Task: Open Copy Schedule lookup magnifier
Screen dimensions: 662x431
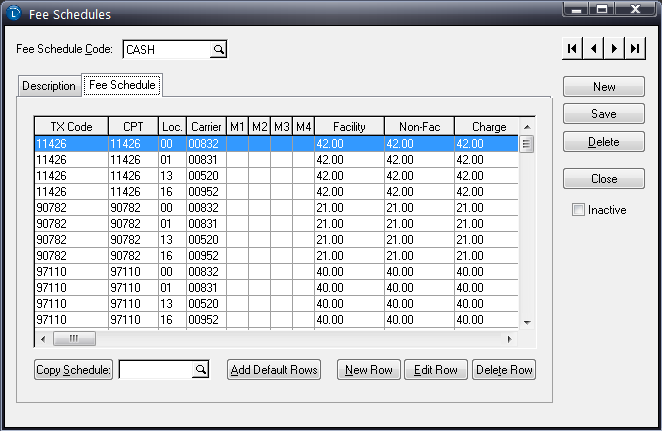Action: click(x=201, y=370)
